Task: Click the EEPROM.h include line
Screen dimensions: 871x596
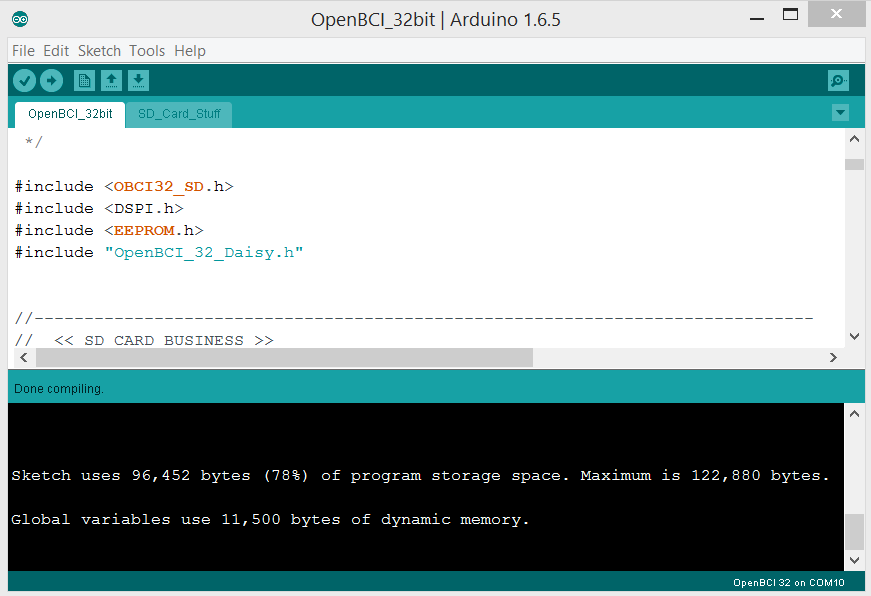Action: coord(109,231)
